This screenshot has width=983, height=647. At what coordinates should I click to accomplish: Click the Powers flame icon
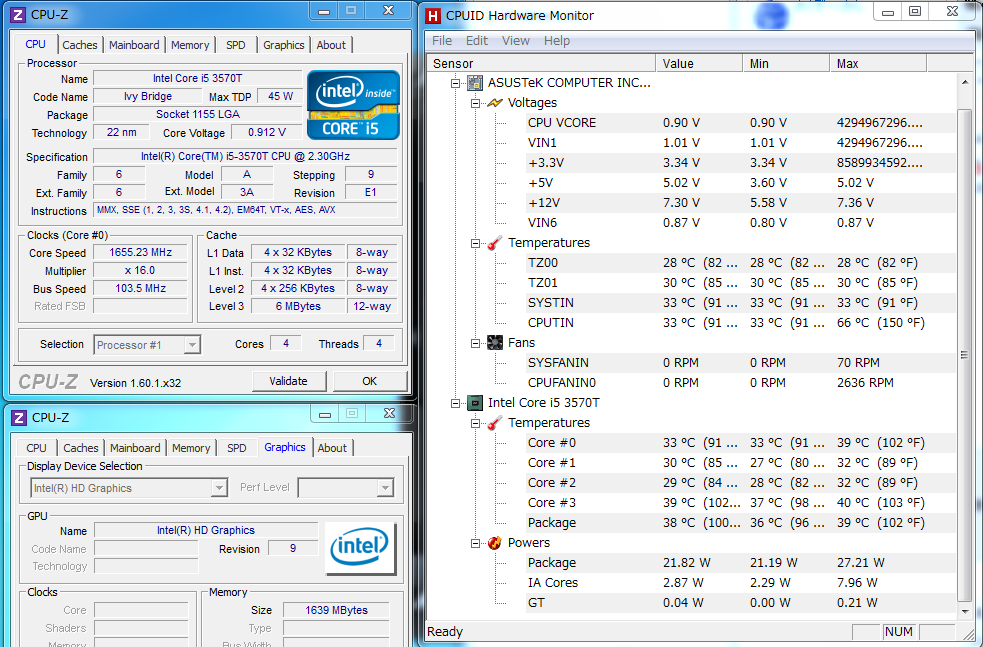click(494, 543)
